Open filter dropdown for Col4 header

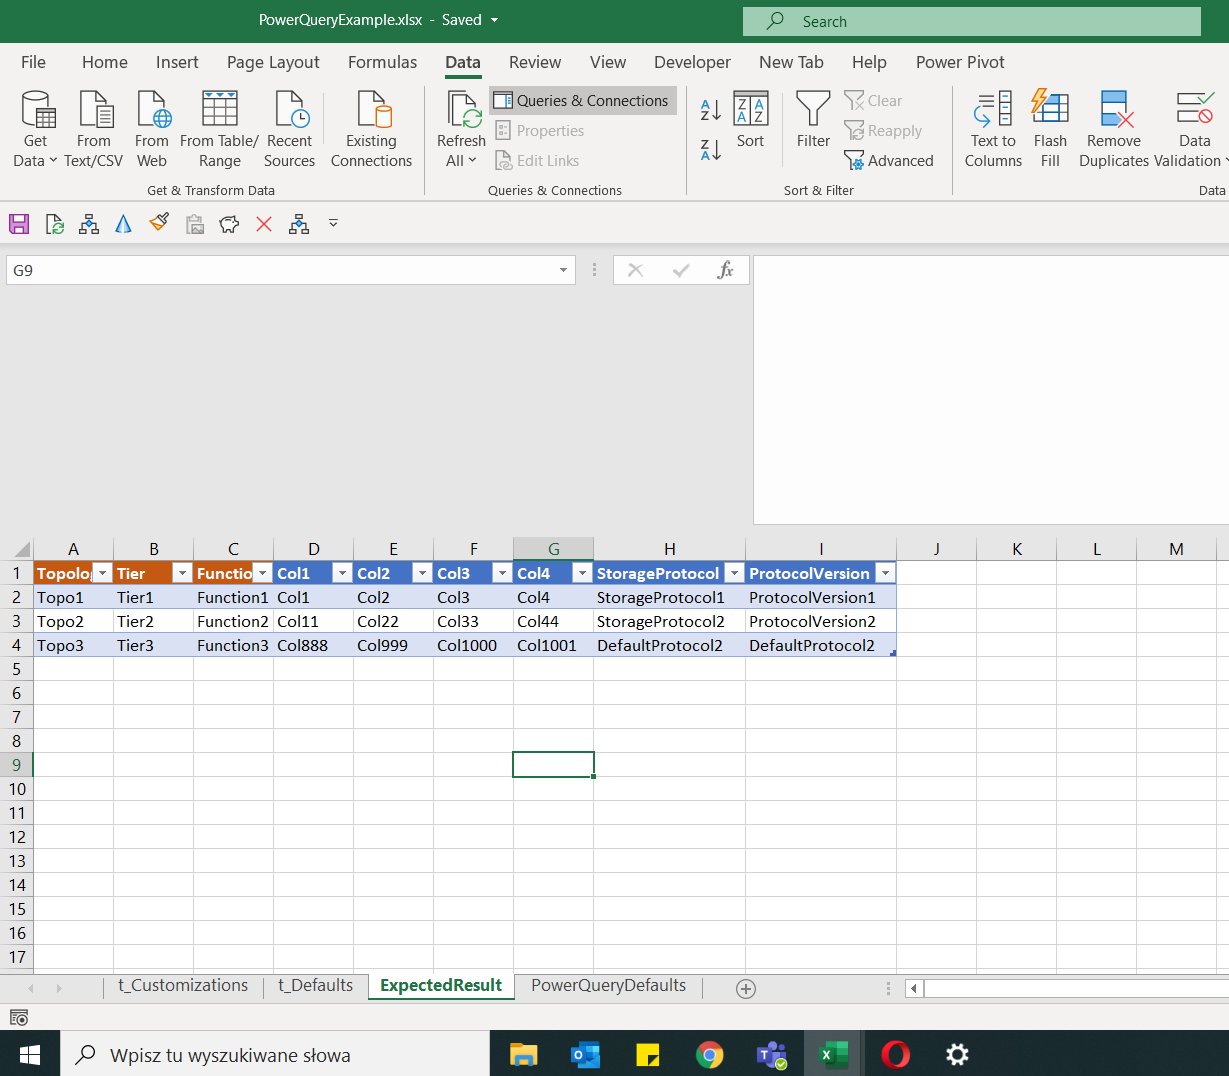tap(582, 573)
